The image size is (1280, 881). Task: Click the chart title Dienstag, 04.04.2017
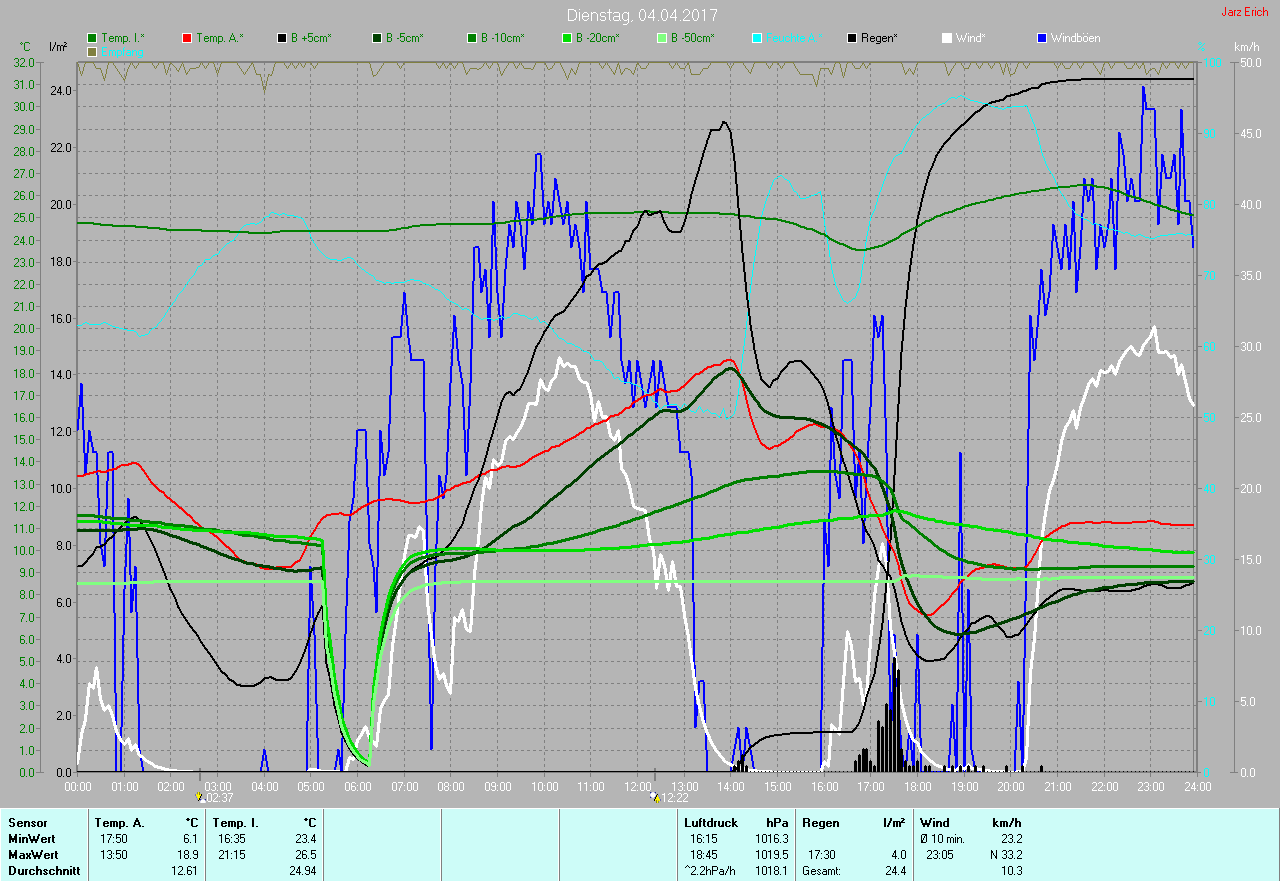click(641, 15)
